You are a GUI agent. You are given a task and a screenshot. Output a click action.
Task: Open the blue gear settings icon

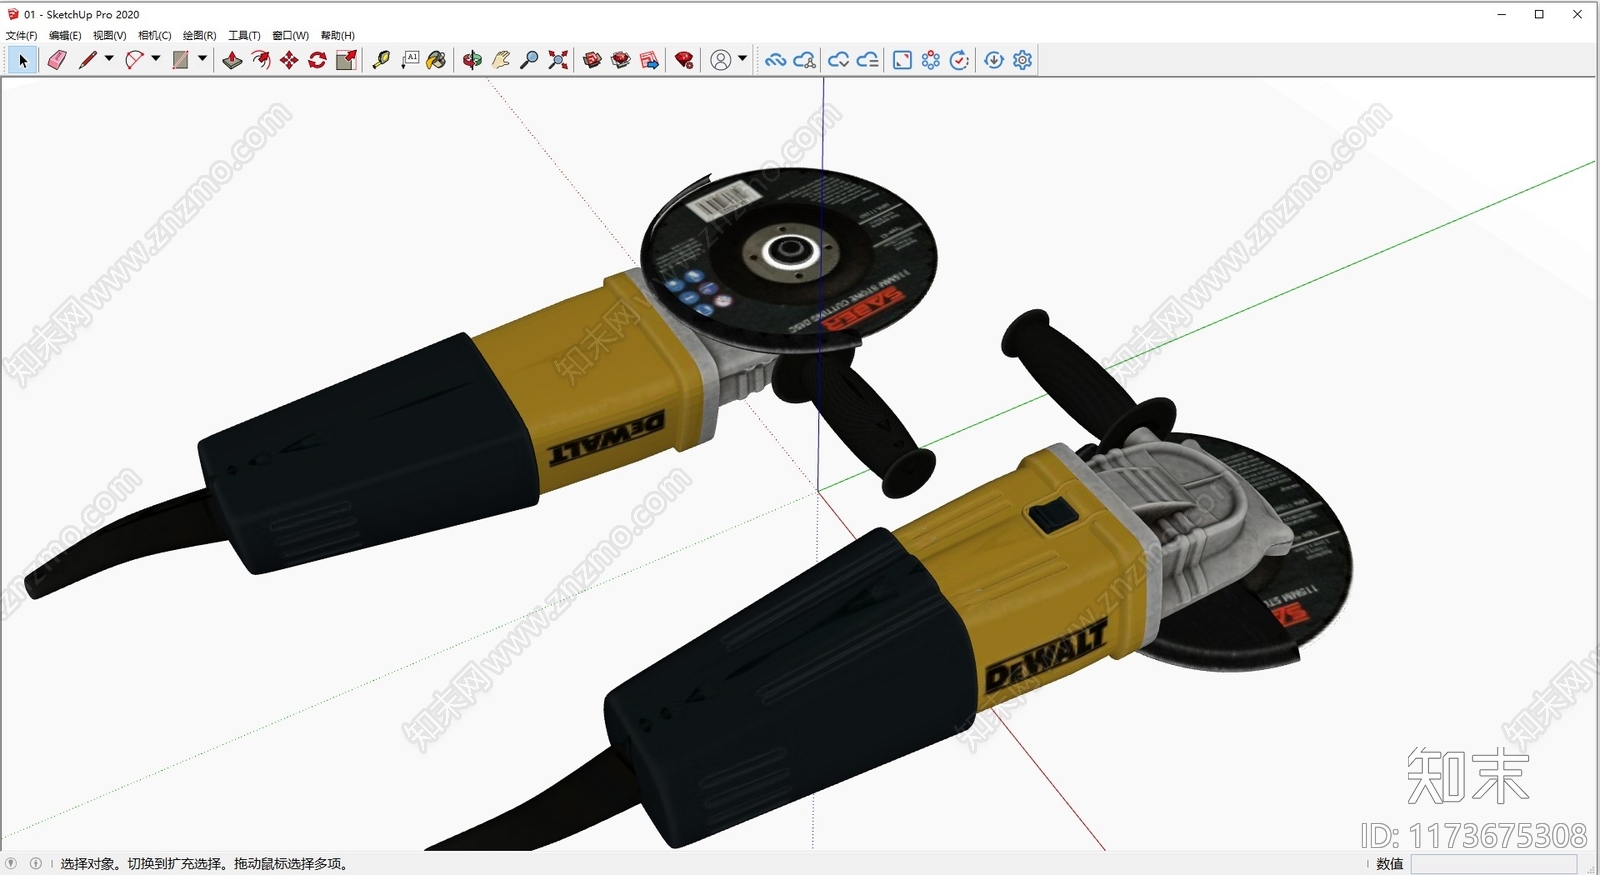click(x=1022, y=61)
